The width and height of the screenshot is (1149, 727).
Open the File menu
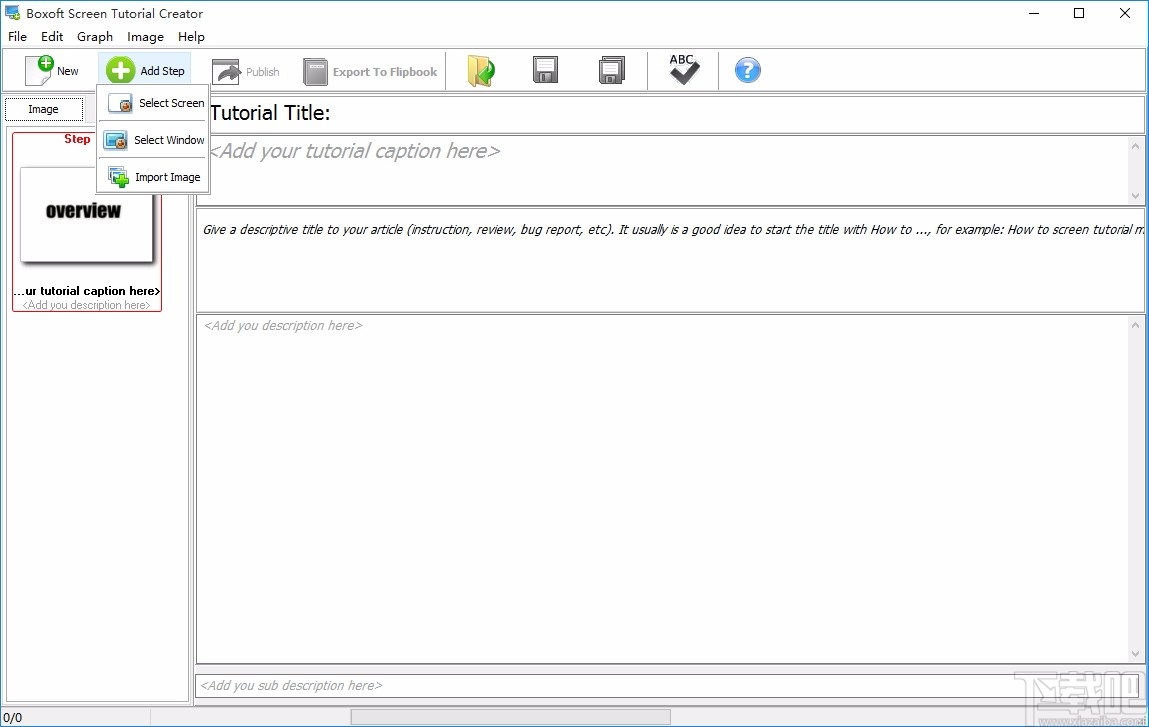click(16, 36)
